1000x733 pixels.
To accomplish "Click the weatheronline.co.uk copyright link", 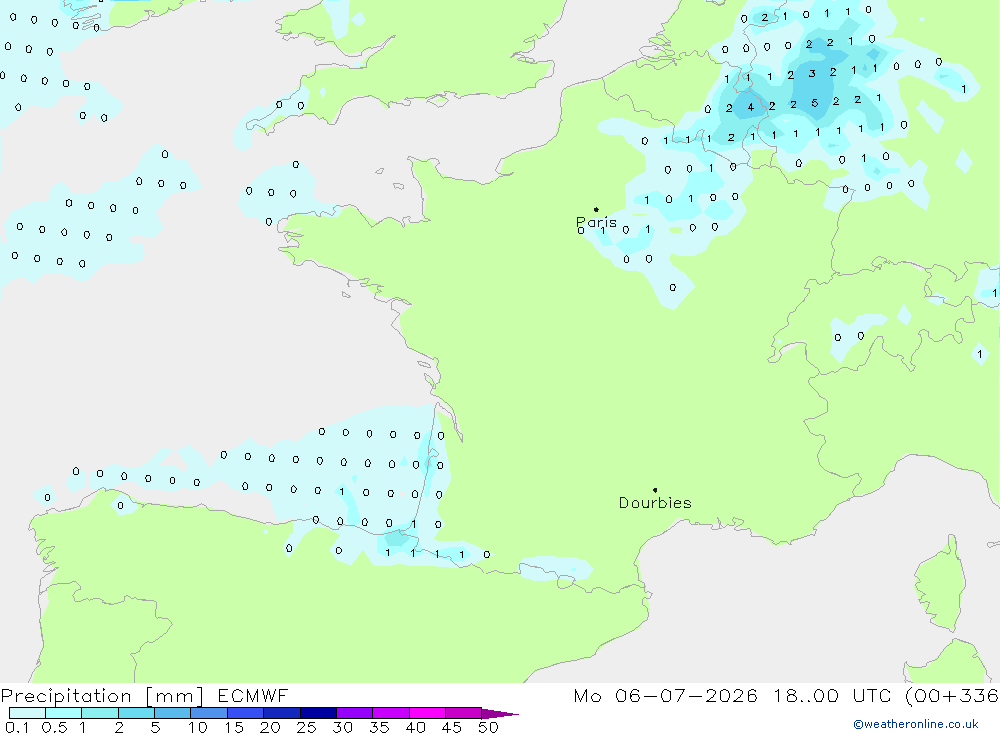I will [x=916, y=724].
